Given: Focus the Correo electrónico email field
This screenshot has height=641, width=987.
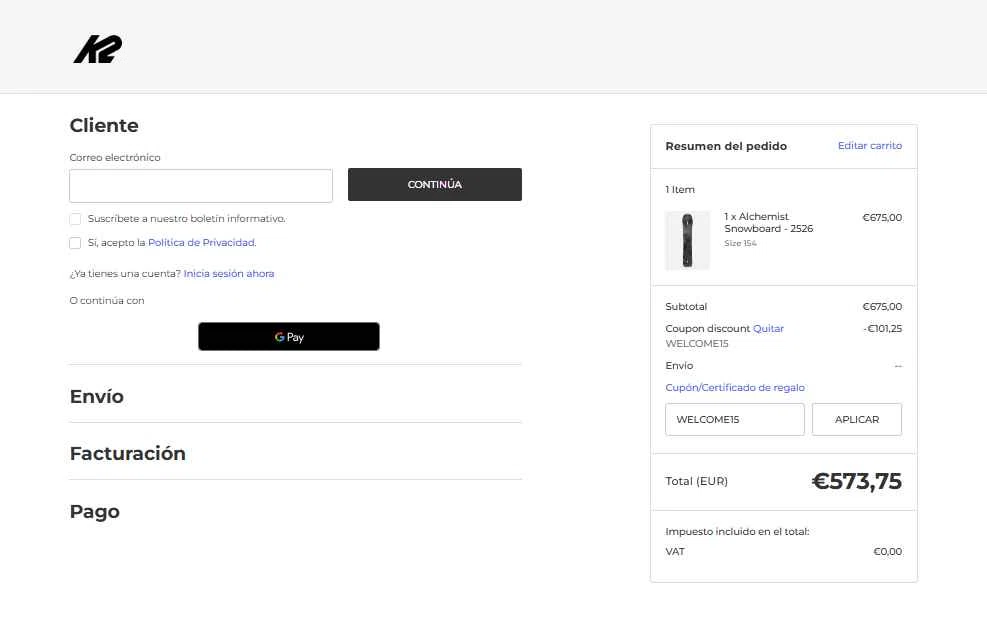Looking at the screenshot, I should tap(201, 186).
